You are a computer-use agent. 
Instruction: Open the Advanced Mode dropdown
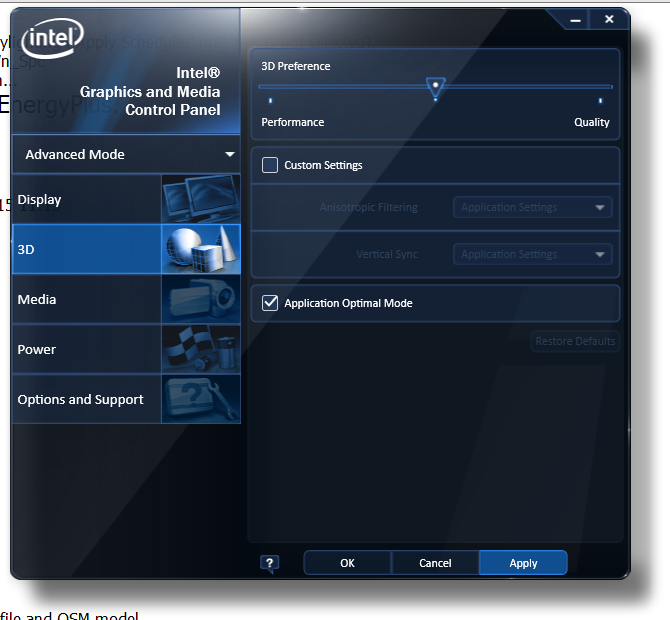(126, 154)
